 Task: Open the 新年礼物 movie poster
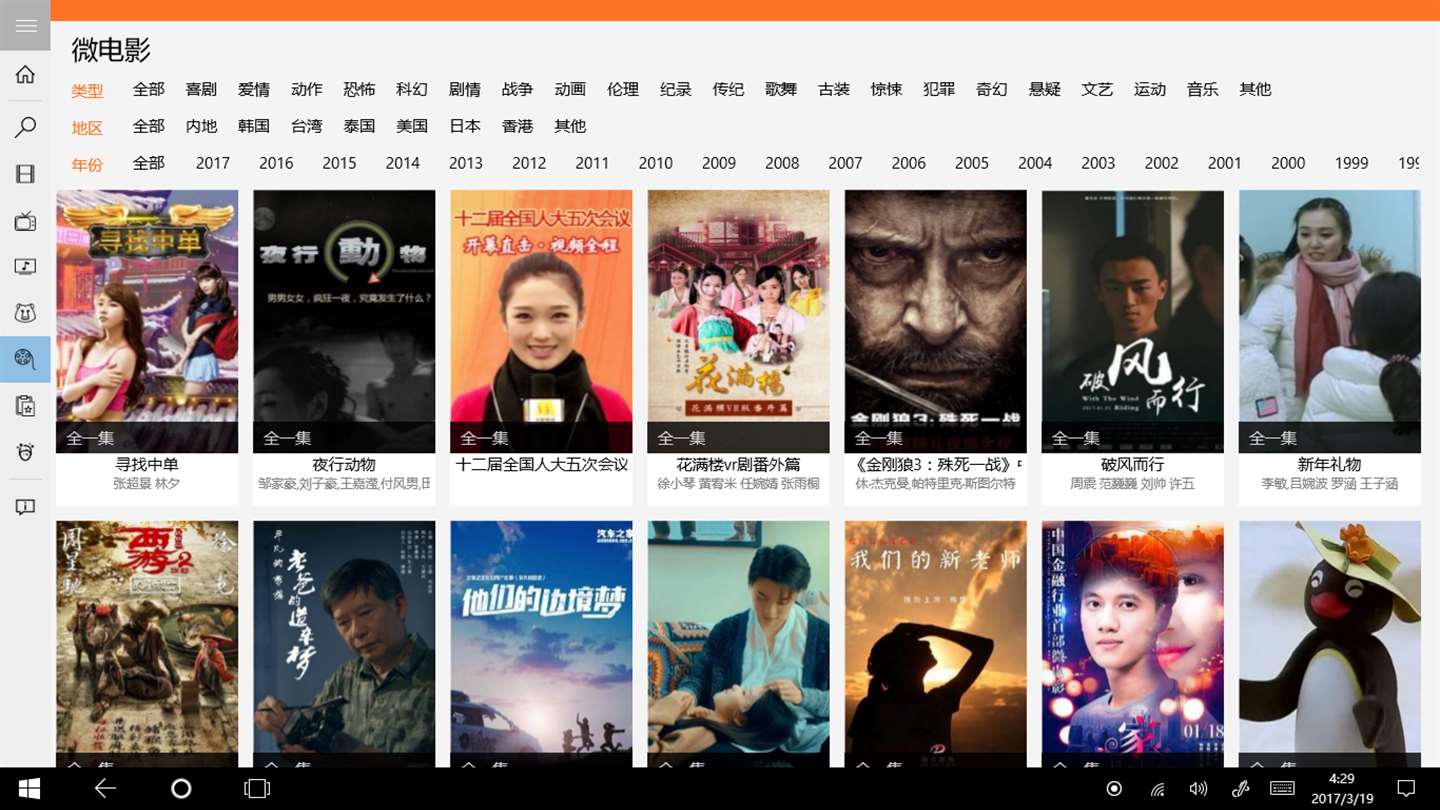[x=1329, y=321]
